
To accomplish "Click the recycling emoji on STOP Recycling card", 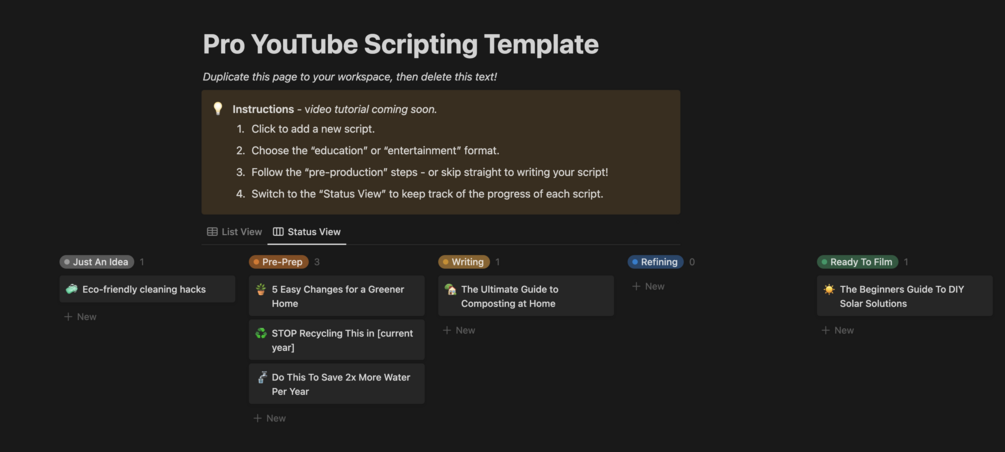I will 261,333.
